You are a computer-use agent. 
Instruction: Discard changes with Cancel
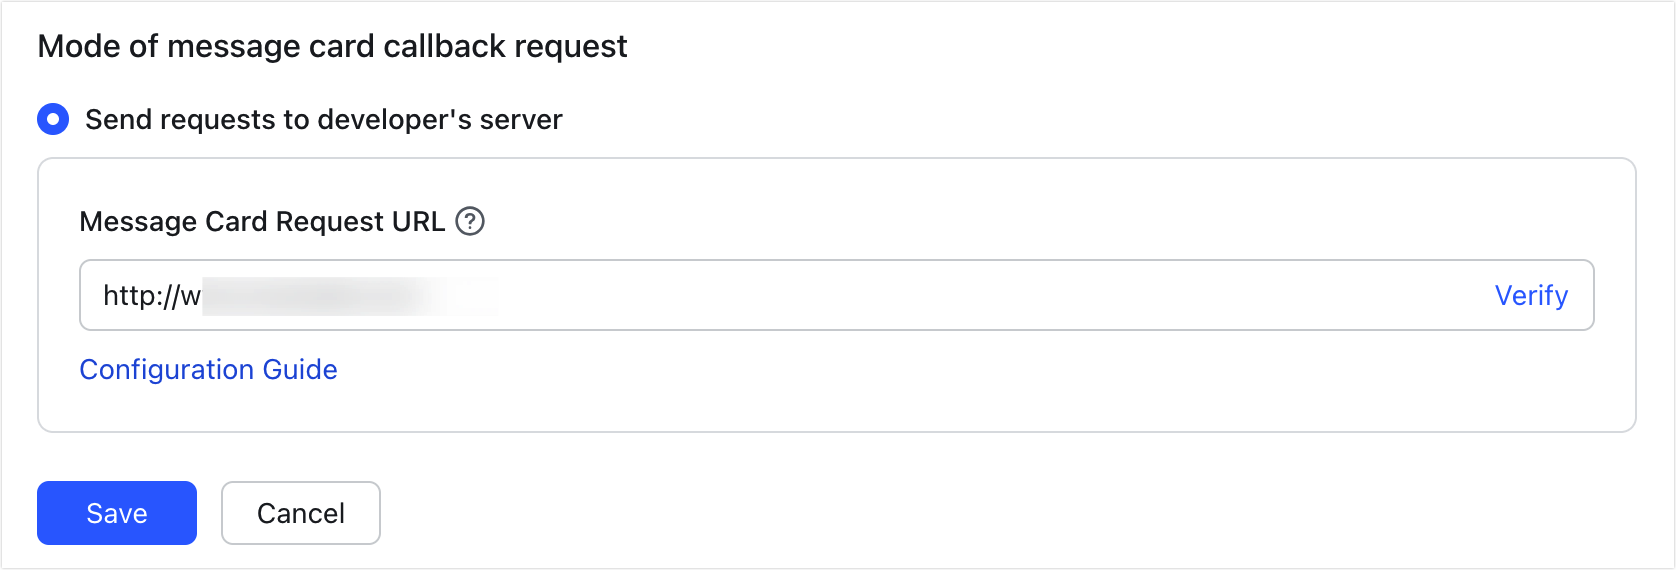pyautogui.click(x=300, y=513)
